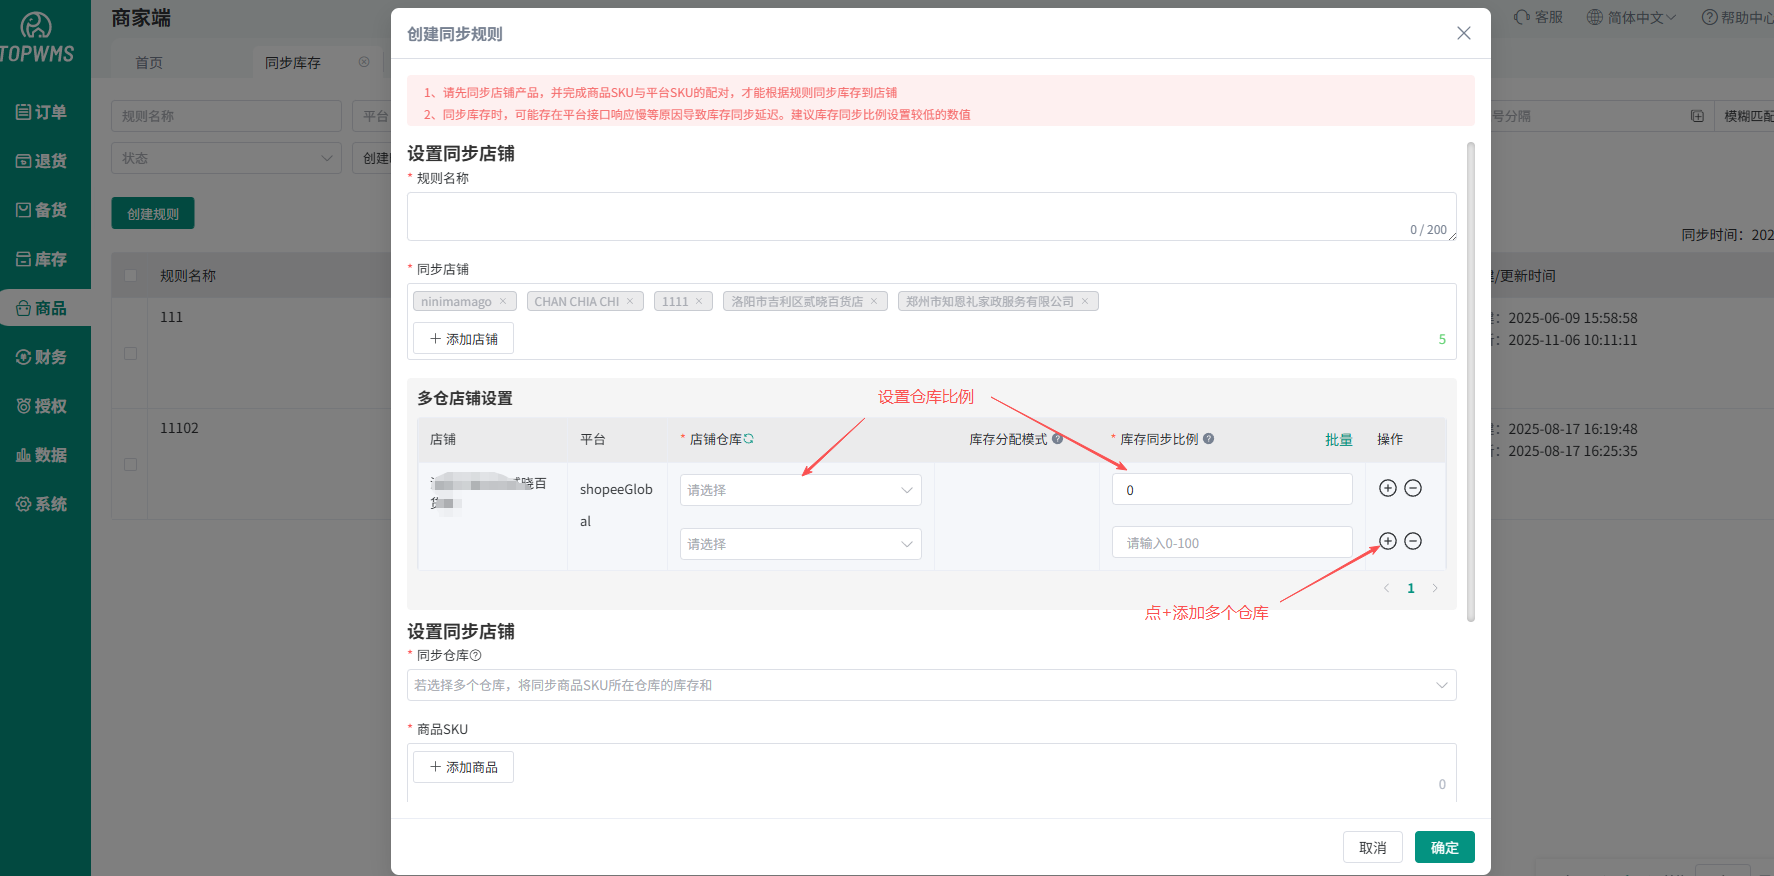Click timestamp 2025-11-06 10:11:11
Viewport: 1774px width, 876px height.
click(1573, 340)
